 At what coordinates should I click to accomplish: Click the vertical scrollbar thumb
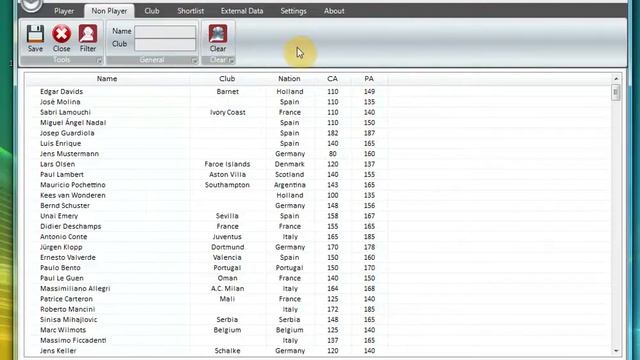coord(616,93)
